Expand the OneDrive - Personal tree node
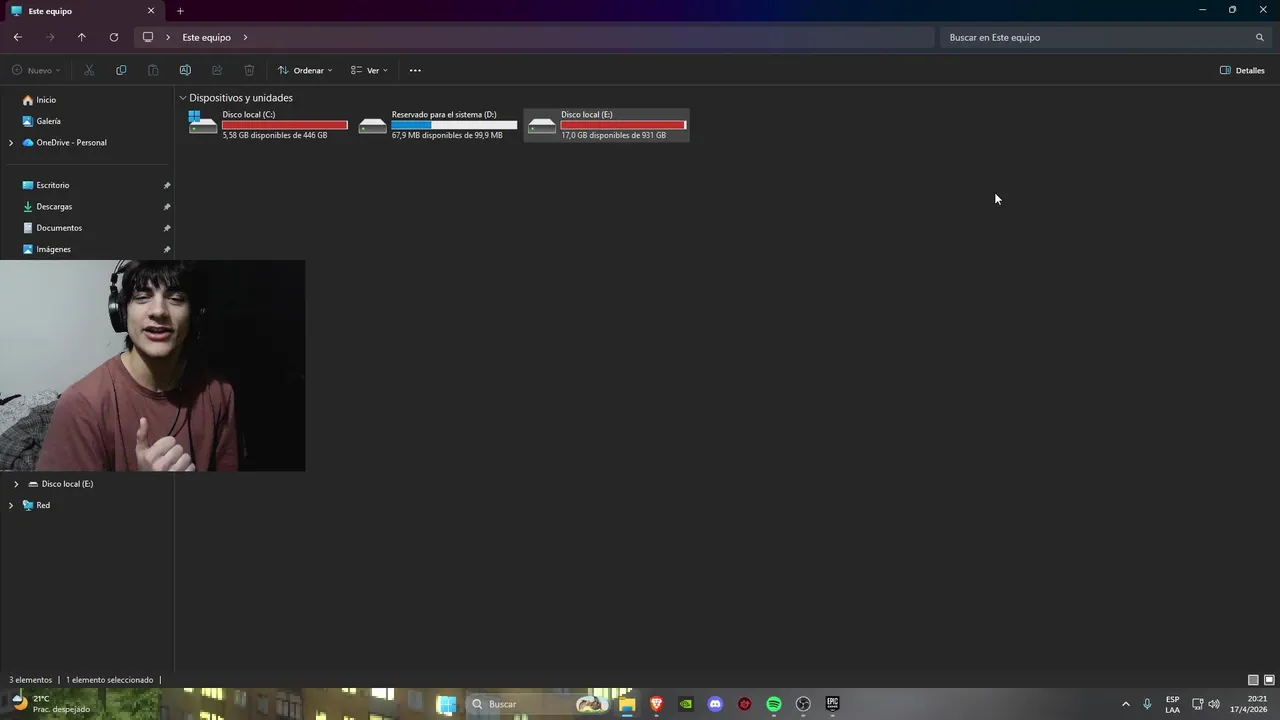 tap(11, 143)
